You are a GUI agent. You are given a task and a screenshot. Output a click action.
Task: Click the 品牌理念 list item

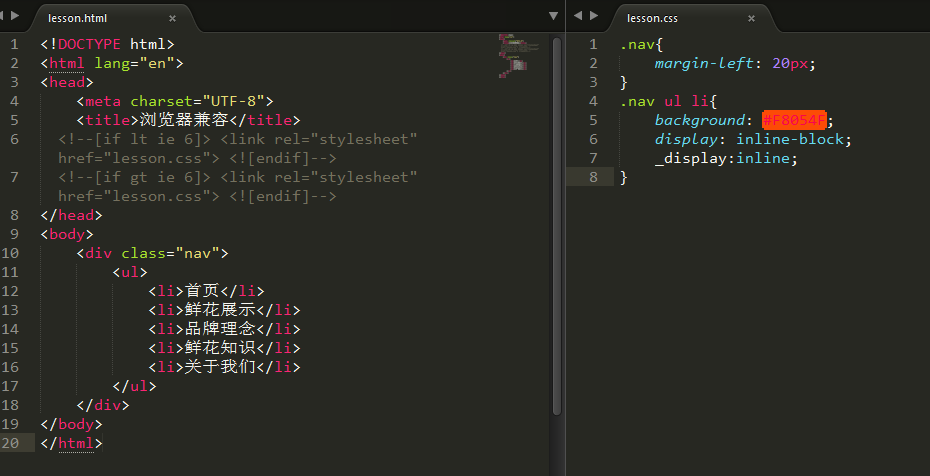coord(224,329)
